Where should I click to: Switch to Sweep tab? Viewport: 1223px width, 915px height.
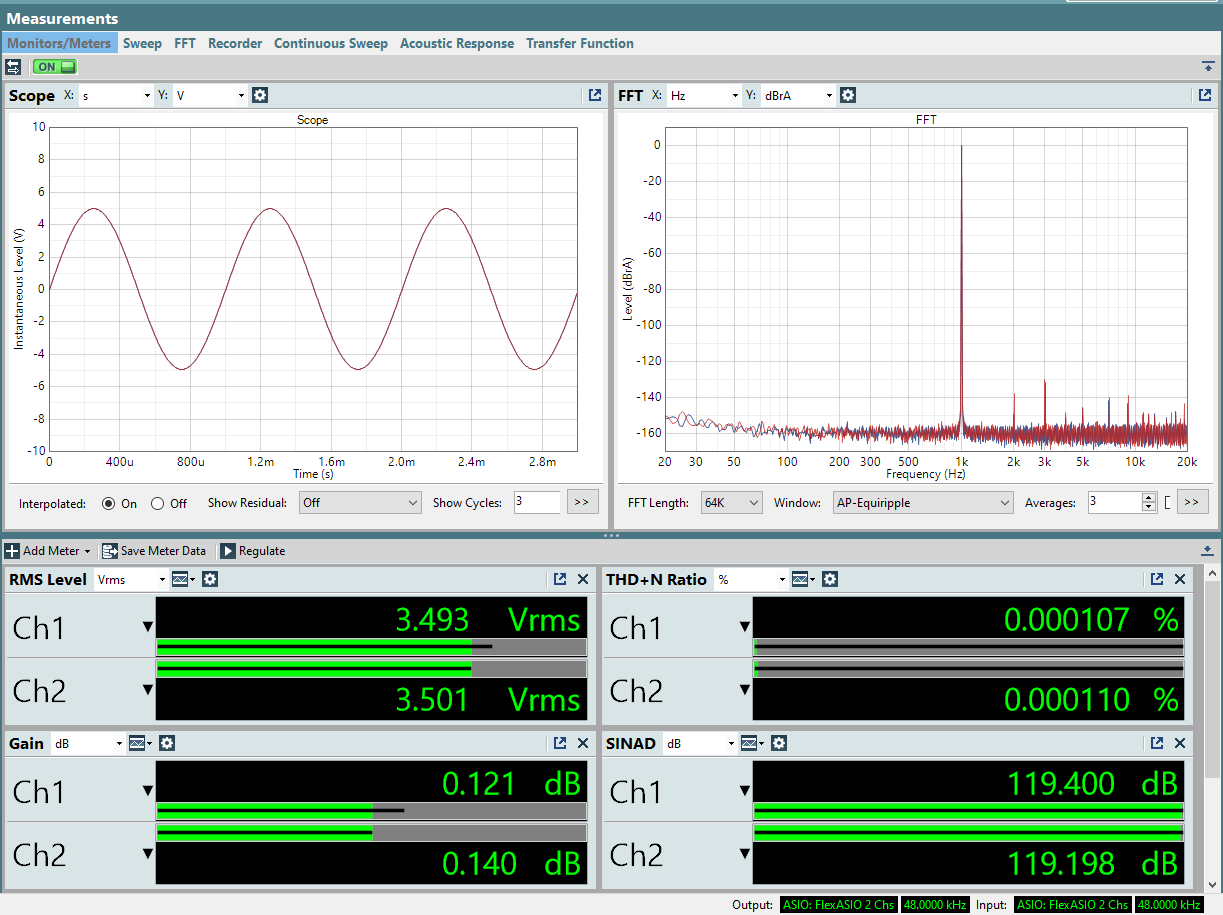click(x=142, y=43)
